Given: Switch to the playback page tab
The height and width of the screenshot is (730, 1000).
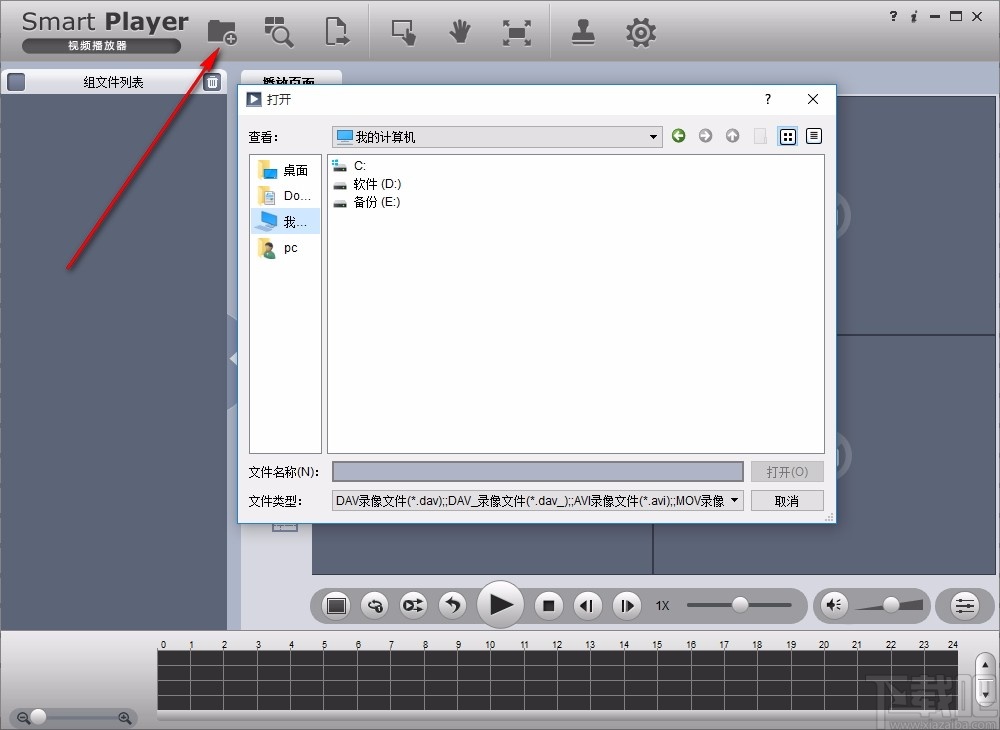Looking at the screenshot, I should (291, 78).
